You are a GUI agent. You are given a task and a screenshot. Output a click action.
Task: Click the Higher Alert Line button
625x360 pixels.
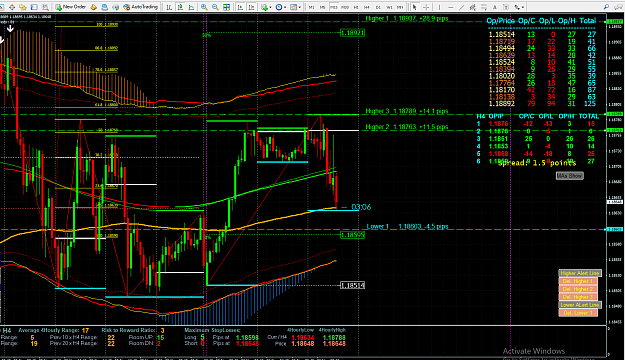[x=580, y=273]
